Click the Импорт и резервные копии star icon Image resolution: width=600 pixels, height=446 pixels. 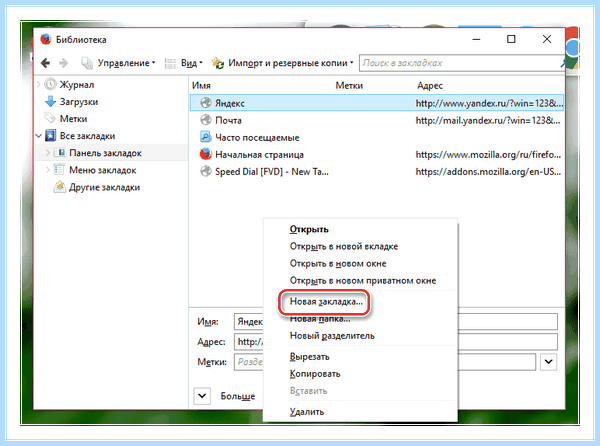click(218, 63)
